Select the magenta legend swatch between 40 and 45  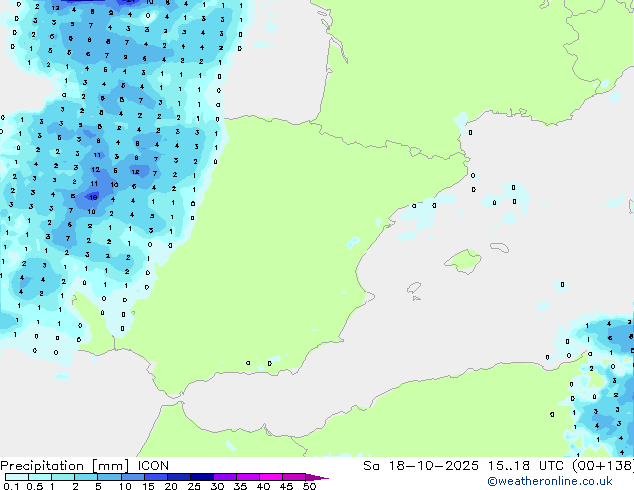[271, 477]
